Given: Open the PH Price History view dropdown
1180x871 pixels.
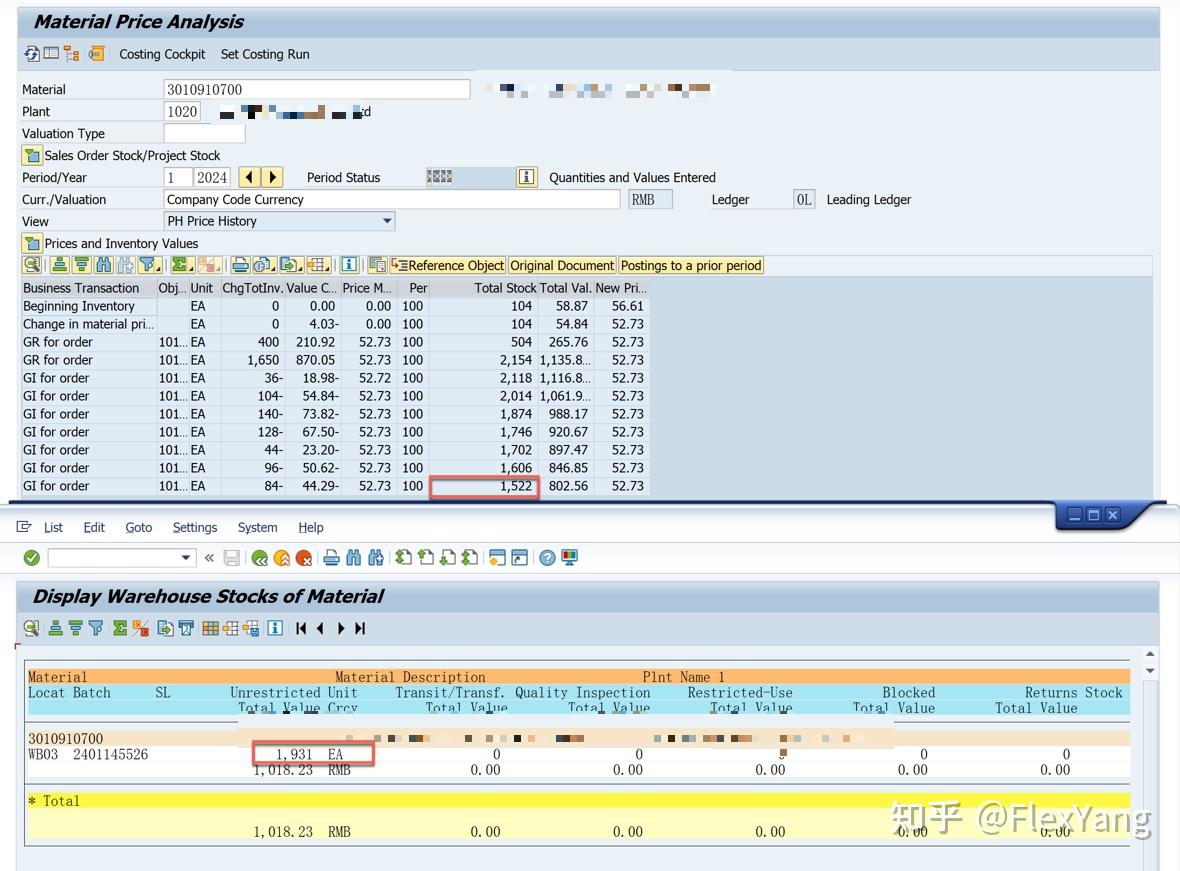Looking at the screenshot, I should [x=386, y=221].
